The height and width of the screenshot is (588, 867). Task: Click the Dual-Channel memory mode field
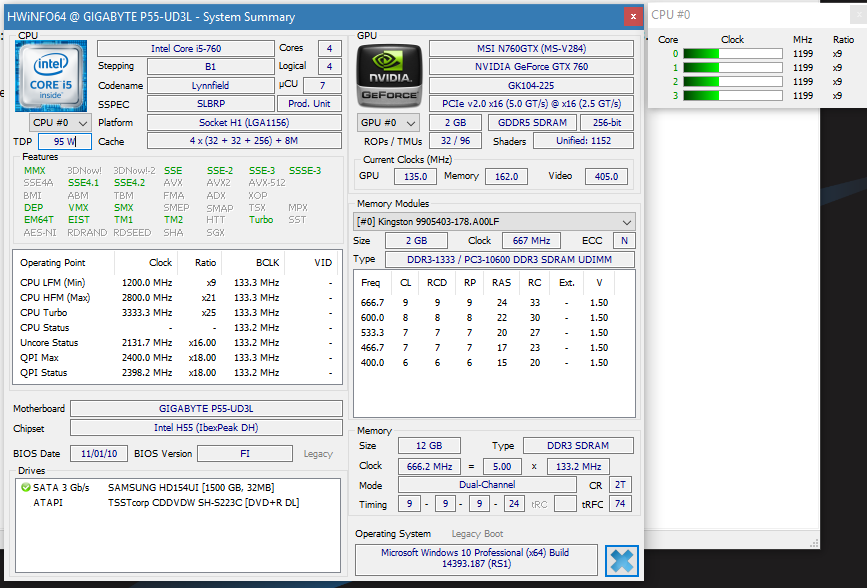pos(486,485)
